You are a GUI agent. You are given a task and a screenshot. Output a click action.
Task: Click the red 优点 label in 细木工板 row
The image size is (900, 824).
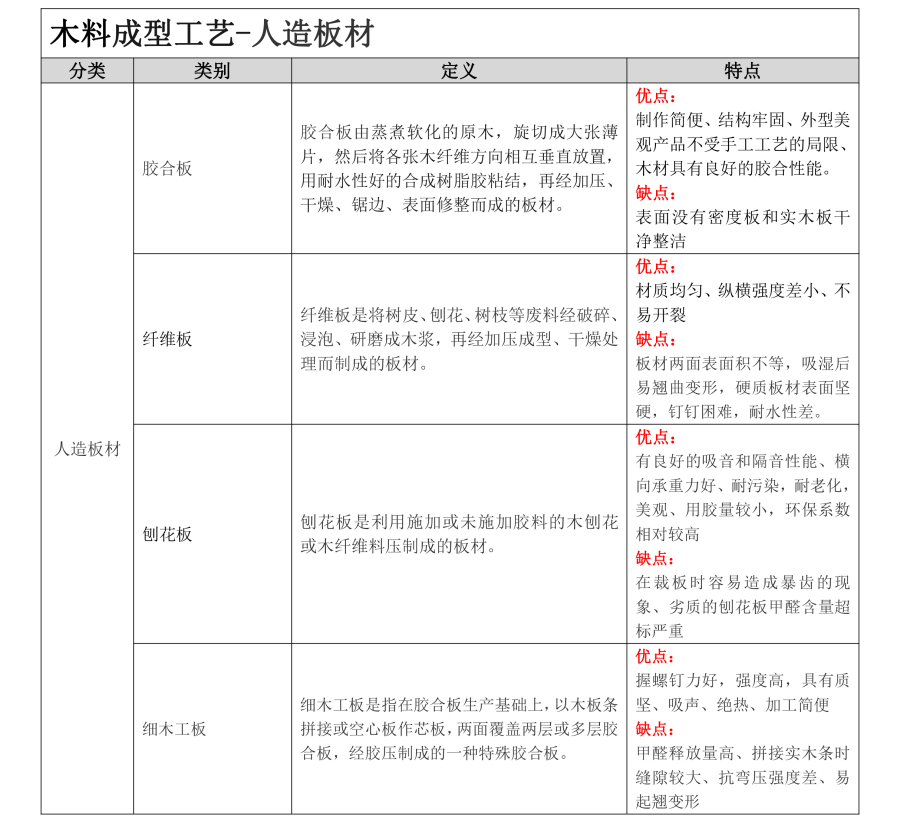656,656
